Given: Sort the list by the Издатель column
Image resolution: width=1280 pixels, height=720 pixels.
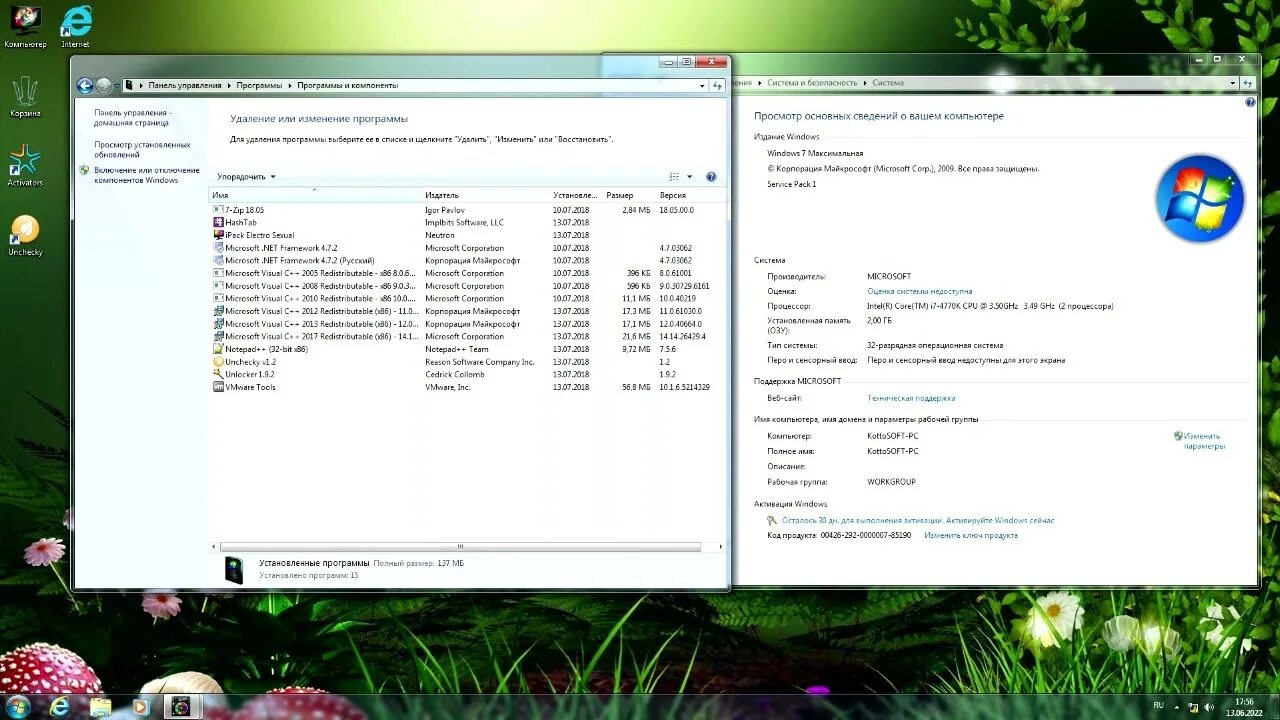Looking at the screenshot, I should pyautogui.click(x=486, y=195).
